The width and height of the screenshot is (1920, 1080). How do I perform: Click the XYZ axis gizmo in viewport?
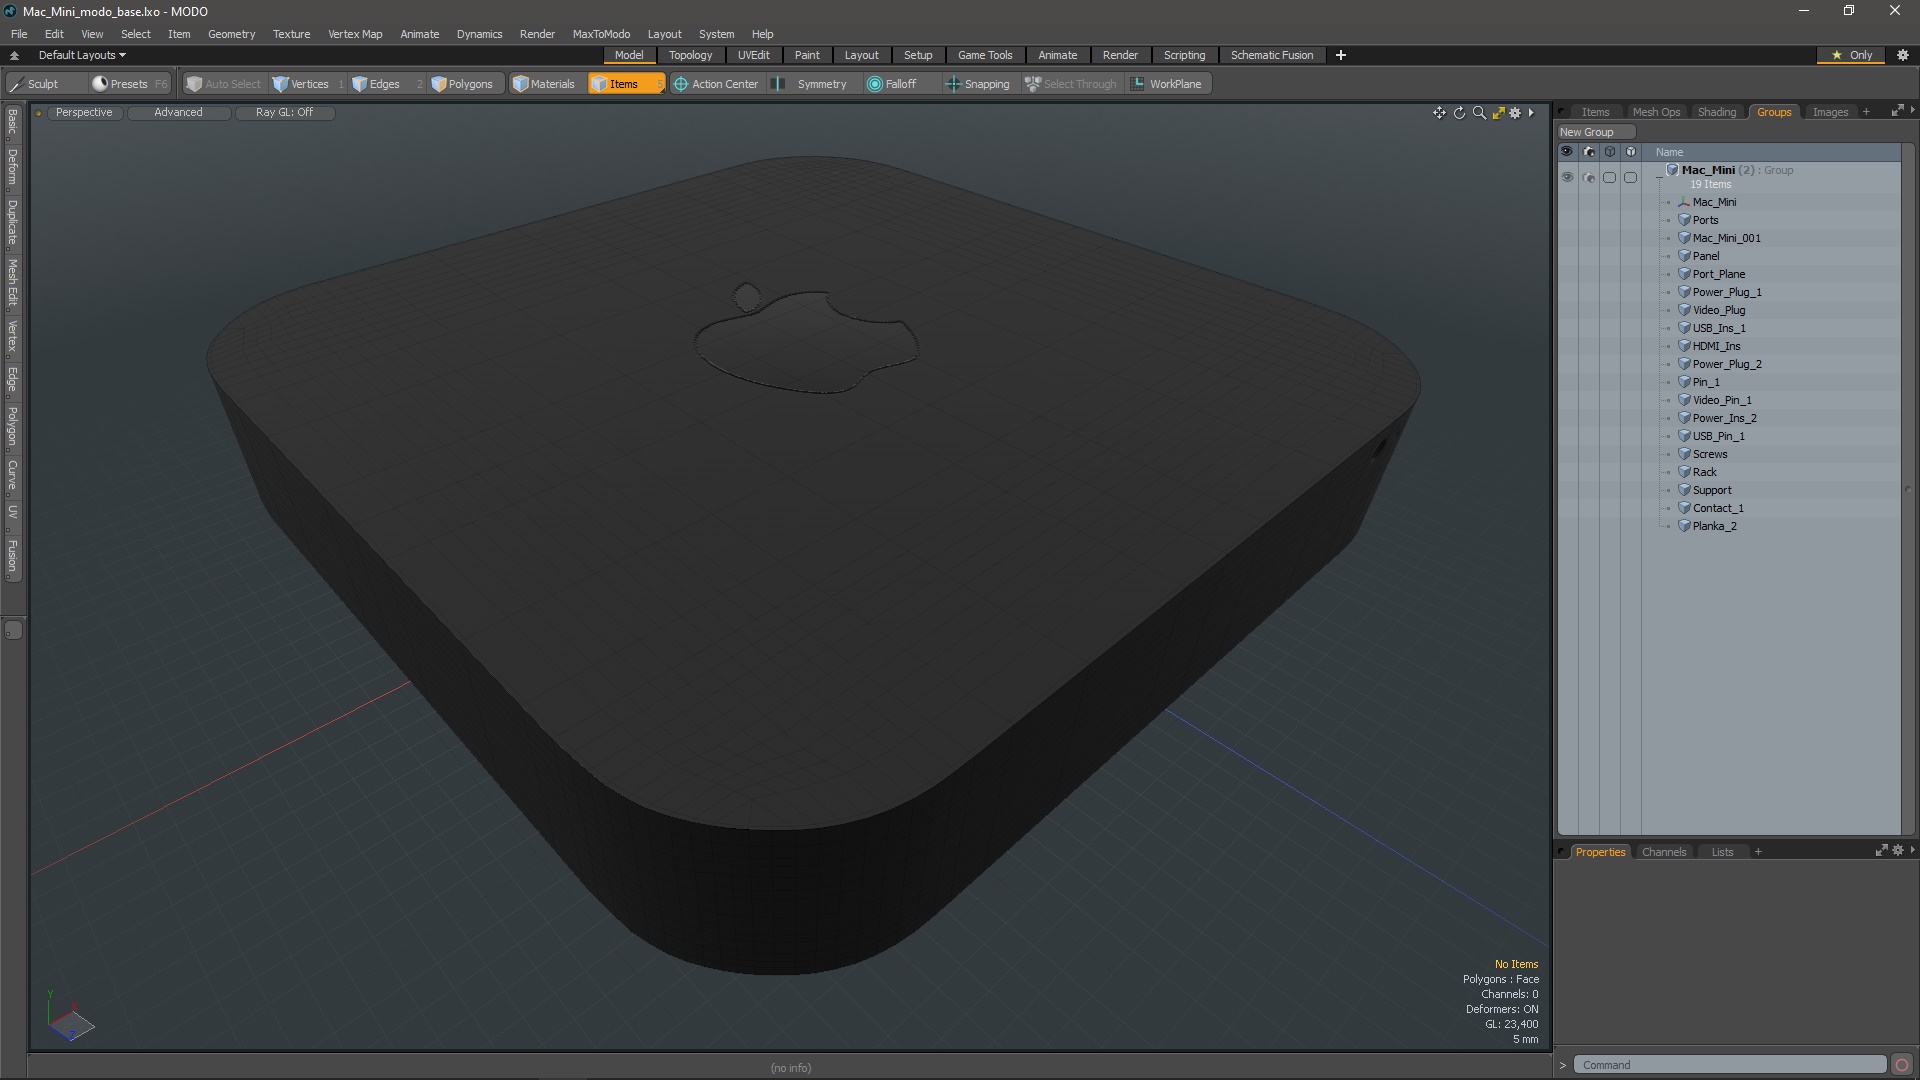point(70,1018)
